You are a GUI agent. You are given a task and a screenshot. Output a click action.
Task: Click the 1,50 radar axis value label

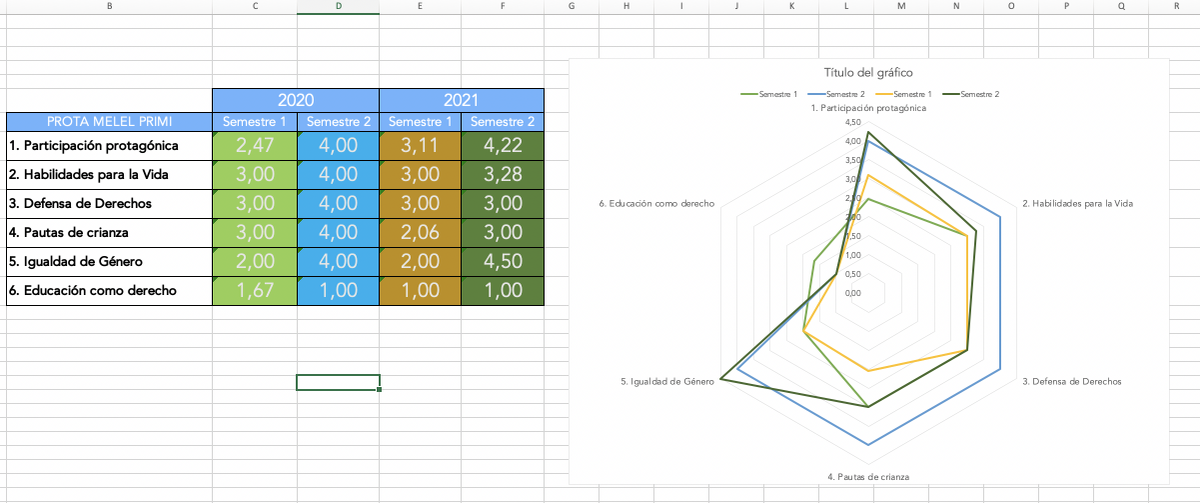[x=853, y=236]
